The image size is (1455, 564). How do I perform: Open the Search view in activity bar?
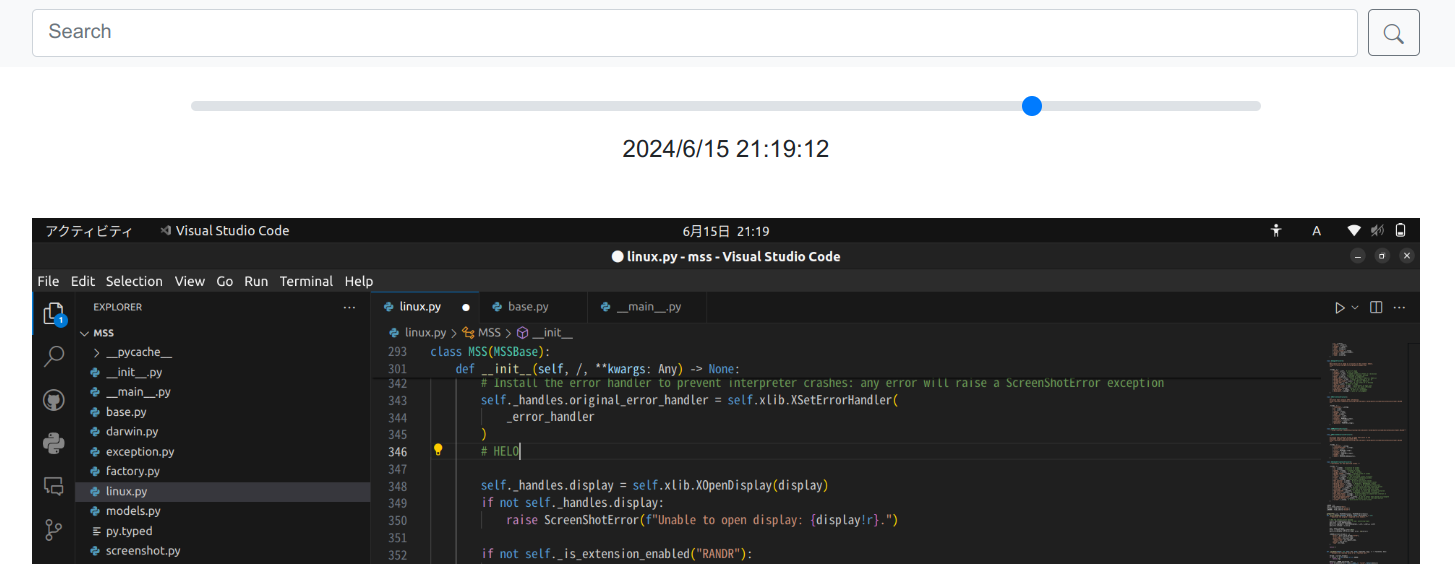[x=54, y=357]
